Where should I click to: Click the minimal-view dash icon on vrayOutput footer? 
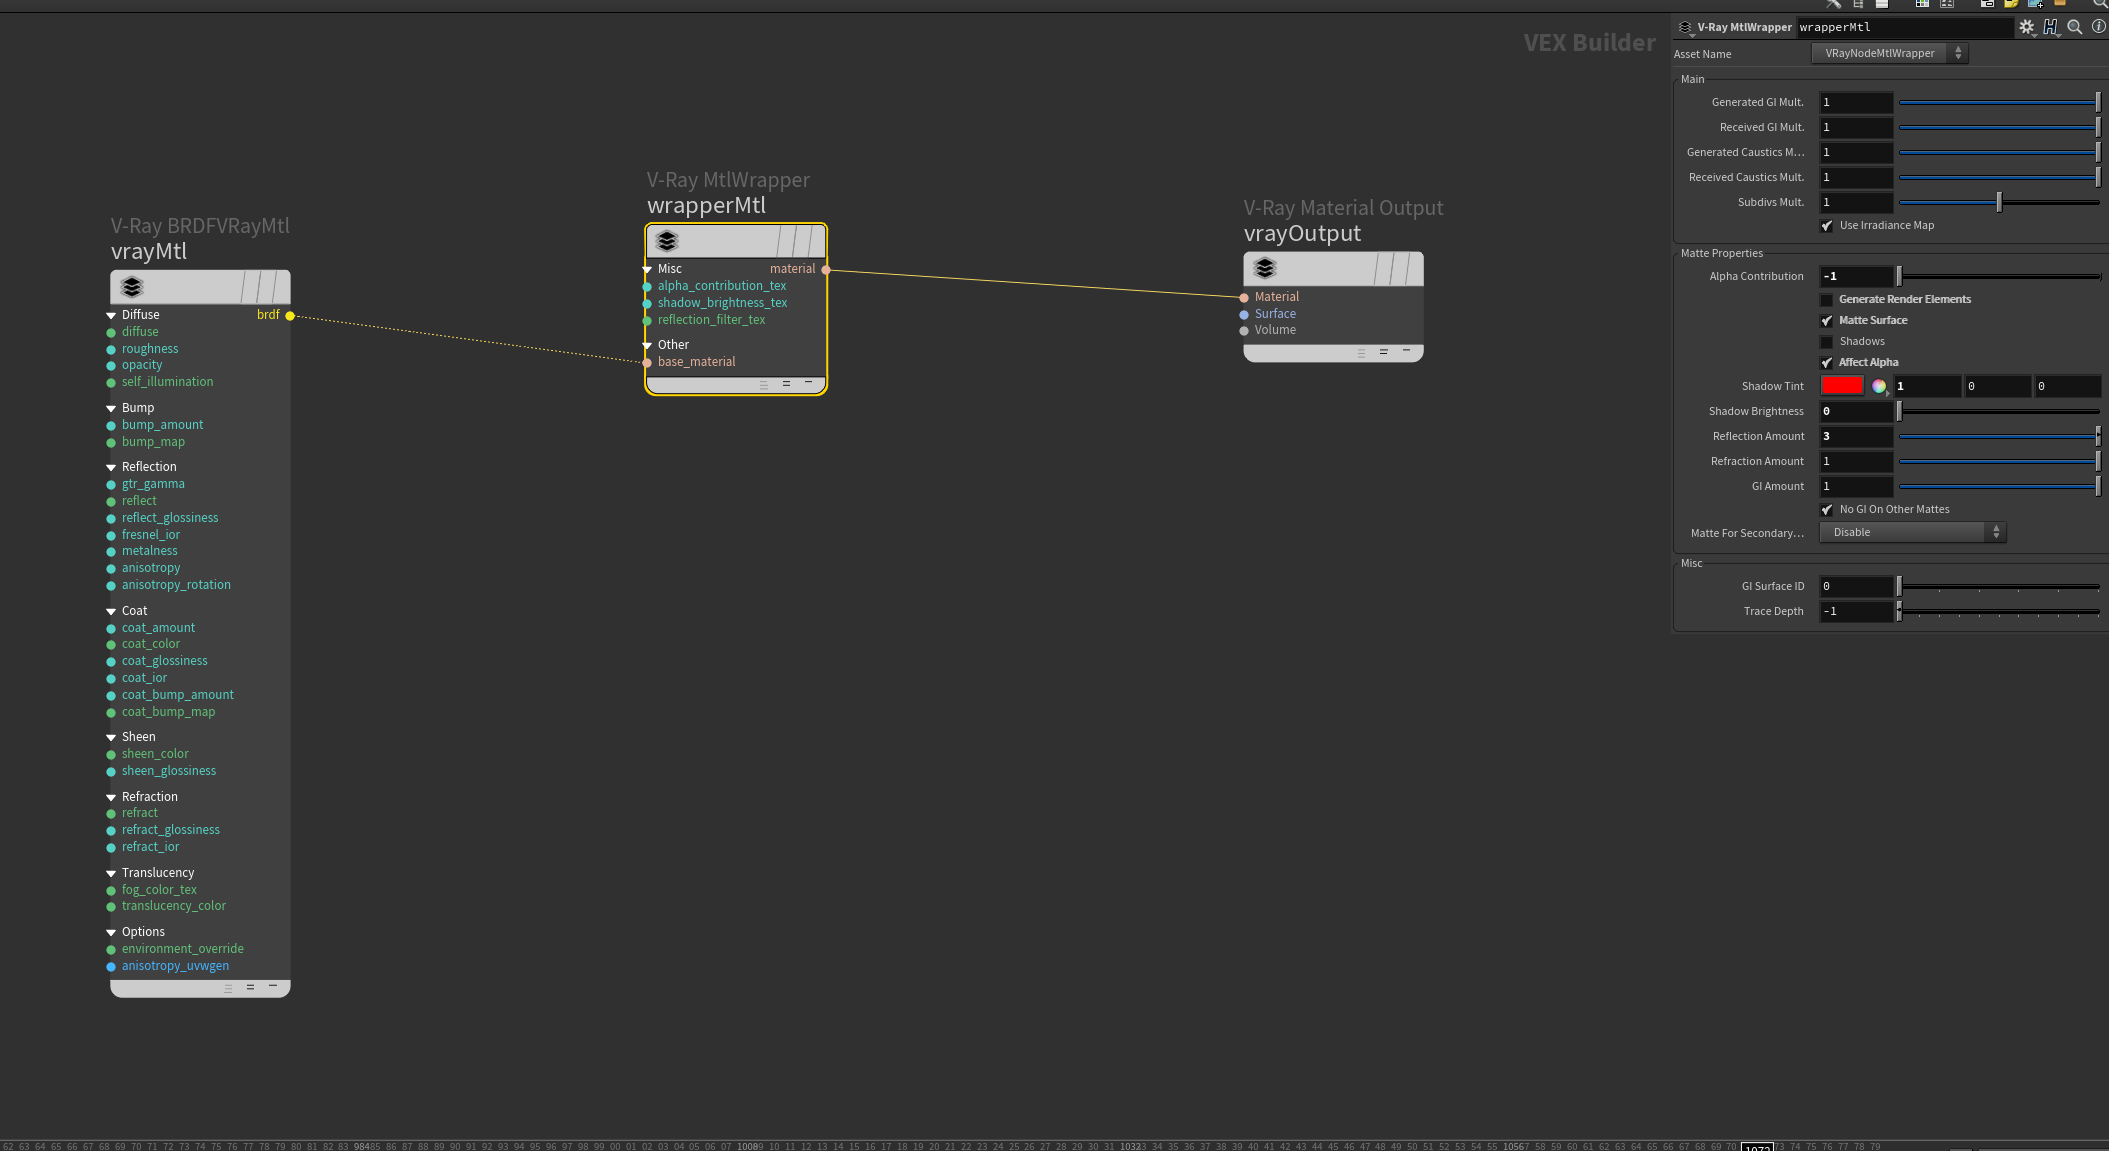(1406, 351)
